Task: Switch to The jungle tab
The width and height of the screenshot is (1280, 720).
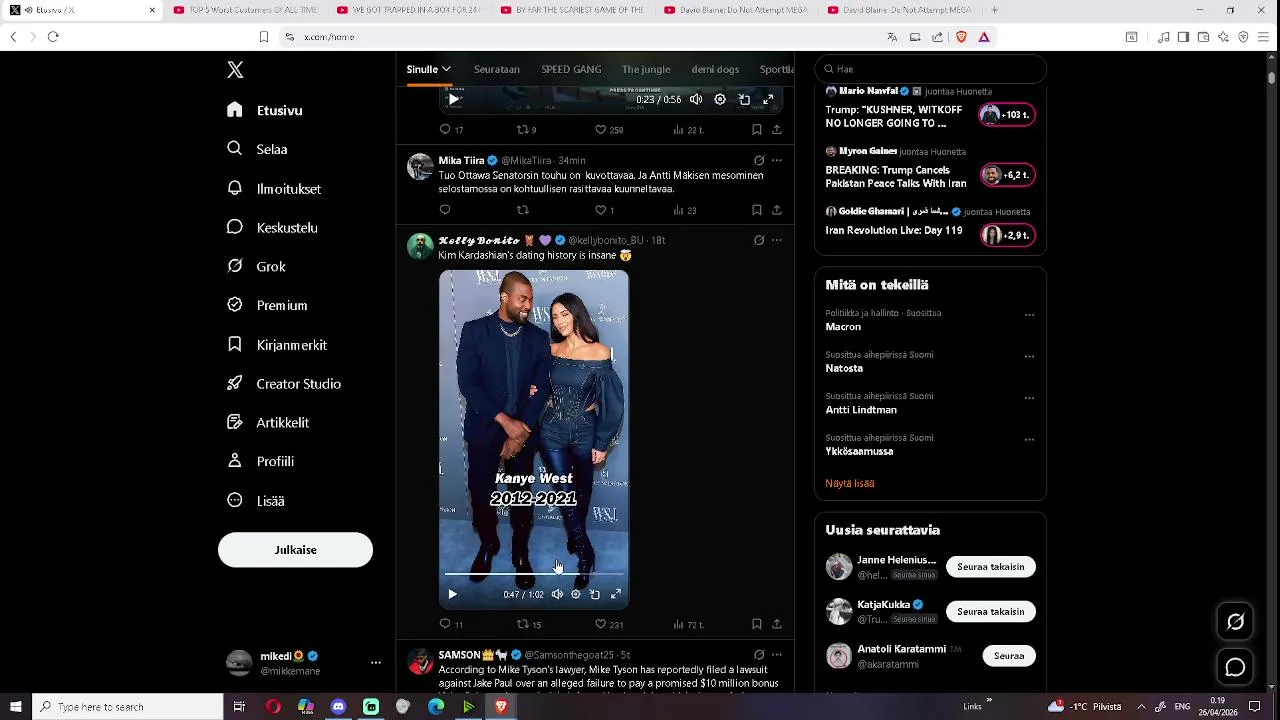Action: 646,69
